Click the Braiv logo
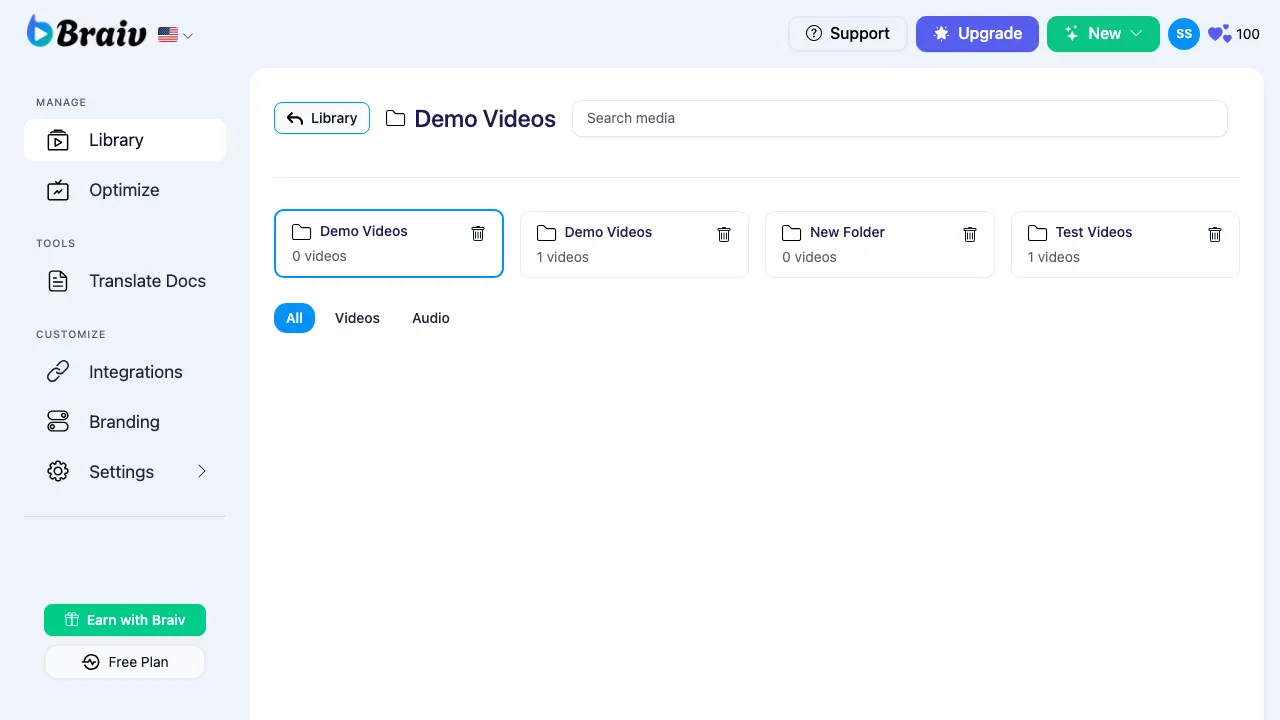 click(87, 32)
